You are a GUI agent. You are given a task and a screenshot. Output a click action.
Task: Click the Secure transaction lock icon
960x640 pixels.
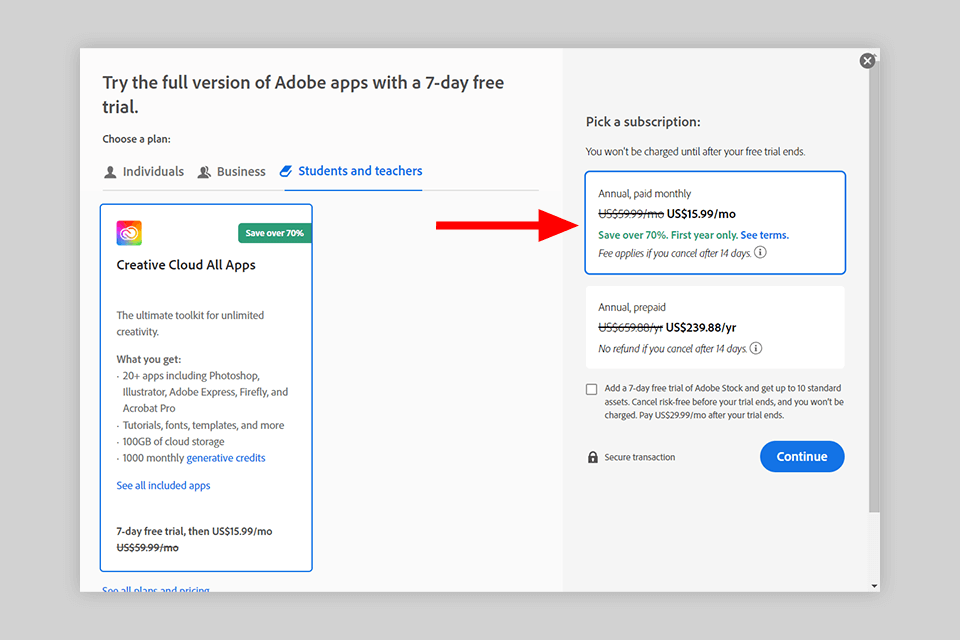[593, 457]
